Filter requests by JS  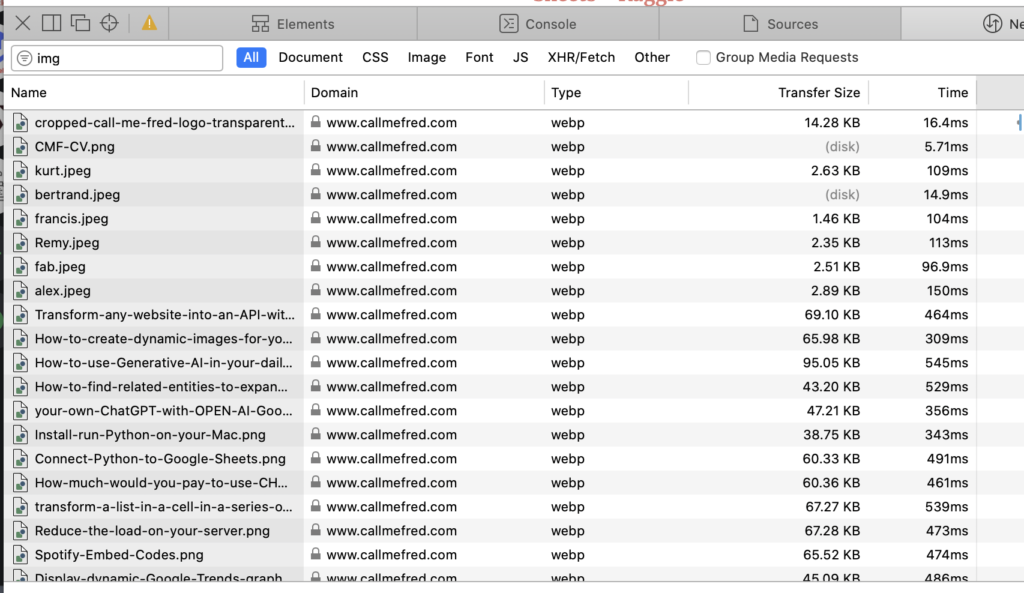(520, 57)
